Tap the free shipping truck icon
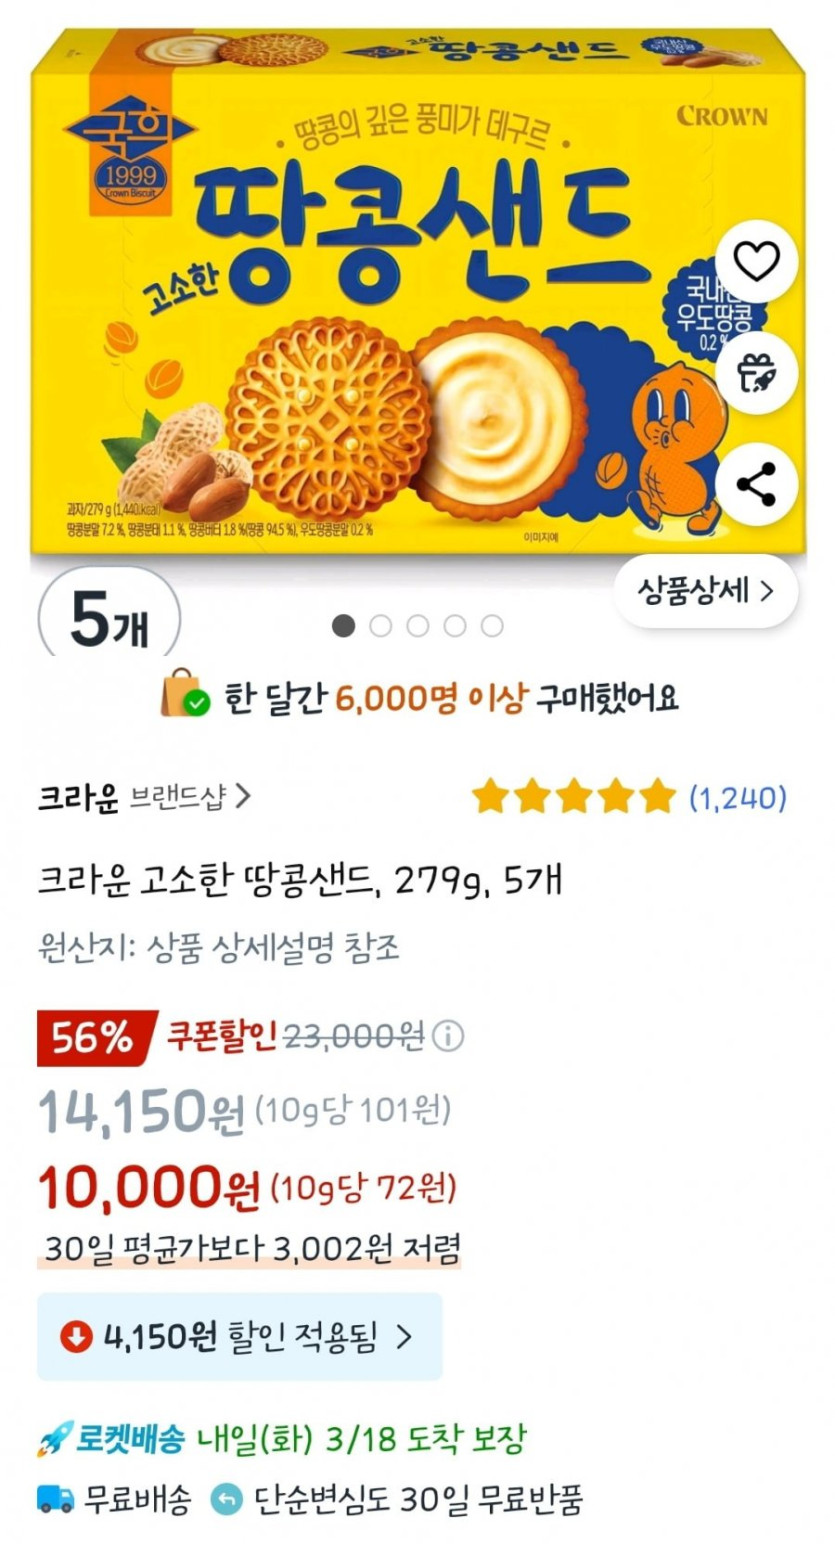The image size is (835, 1544). click(x=55, y=1499)
